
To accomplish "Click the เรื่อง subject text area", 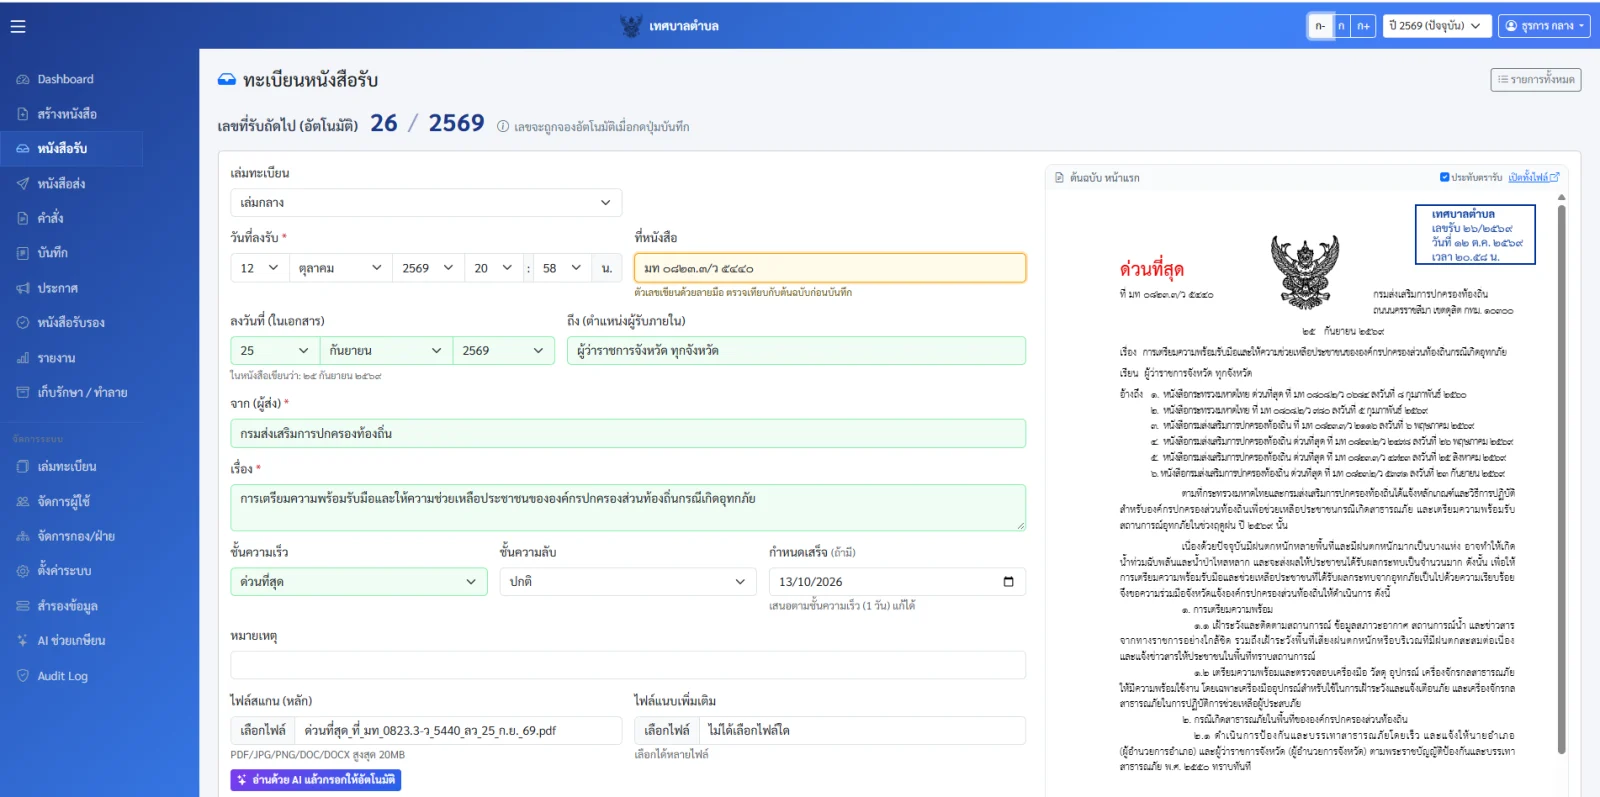I will pyautogui.click(x=628, y=507).
